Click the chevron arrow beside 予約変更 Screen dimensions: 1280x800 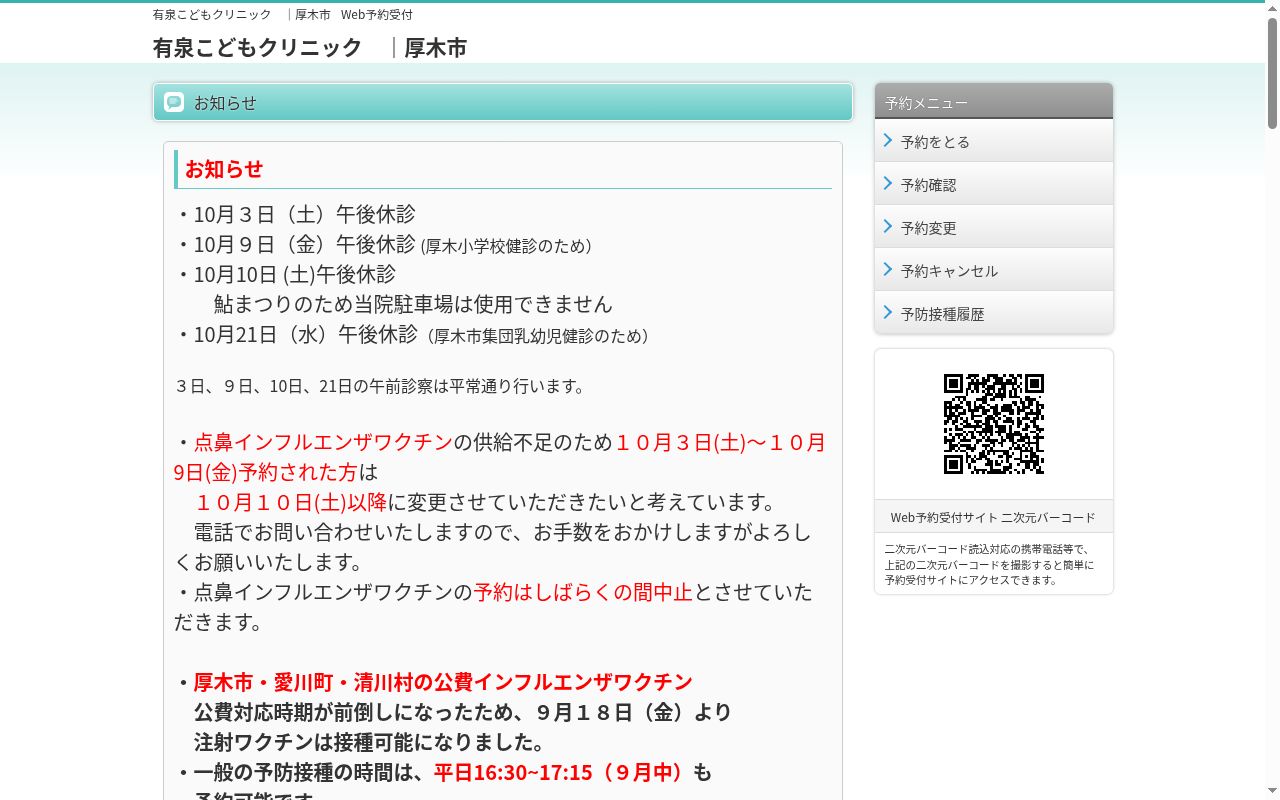coord(888,226)
